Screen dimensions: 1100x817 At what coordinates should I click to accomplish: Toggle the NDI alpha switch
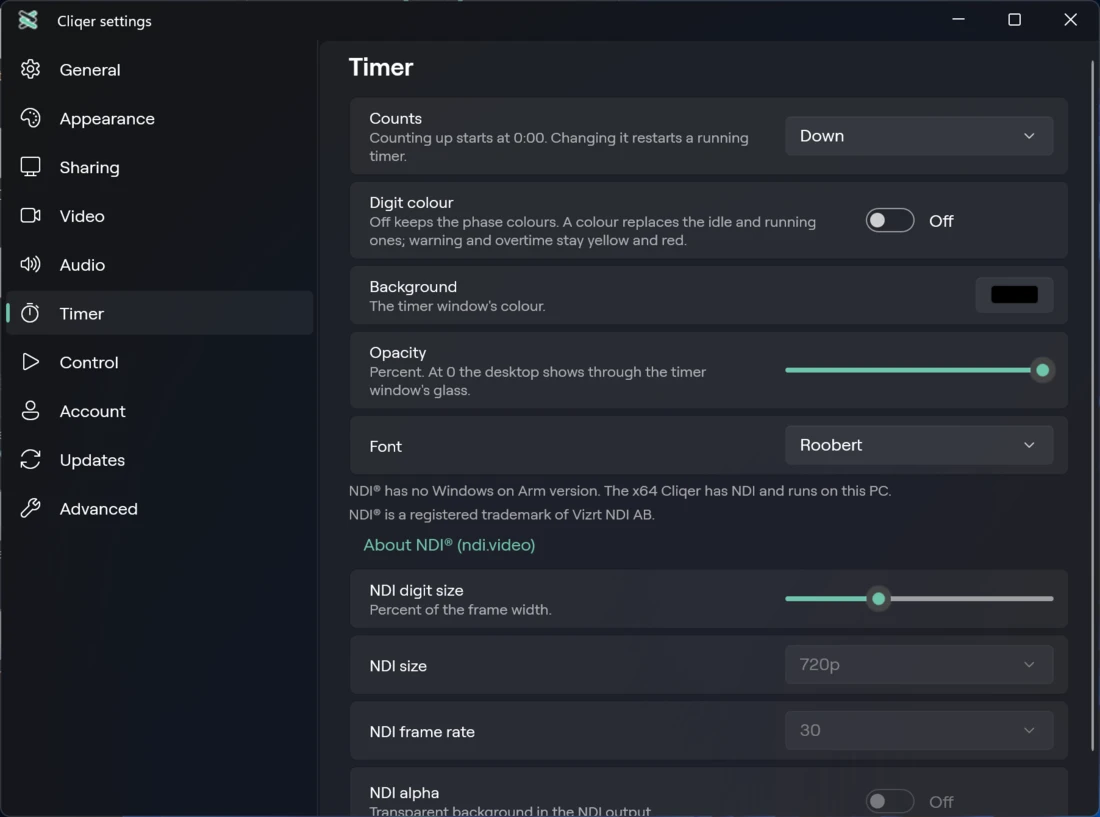pos(890,801)
